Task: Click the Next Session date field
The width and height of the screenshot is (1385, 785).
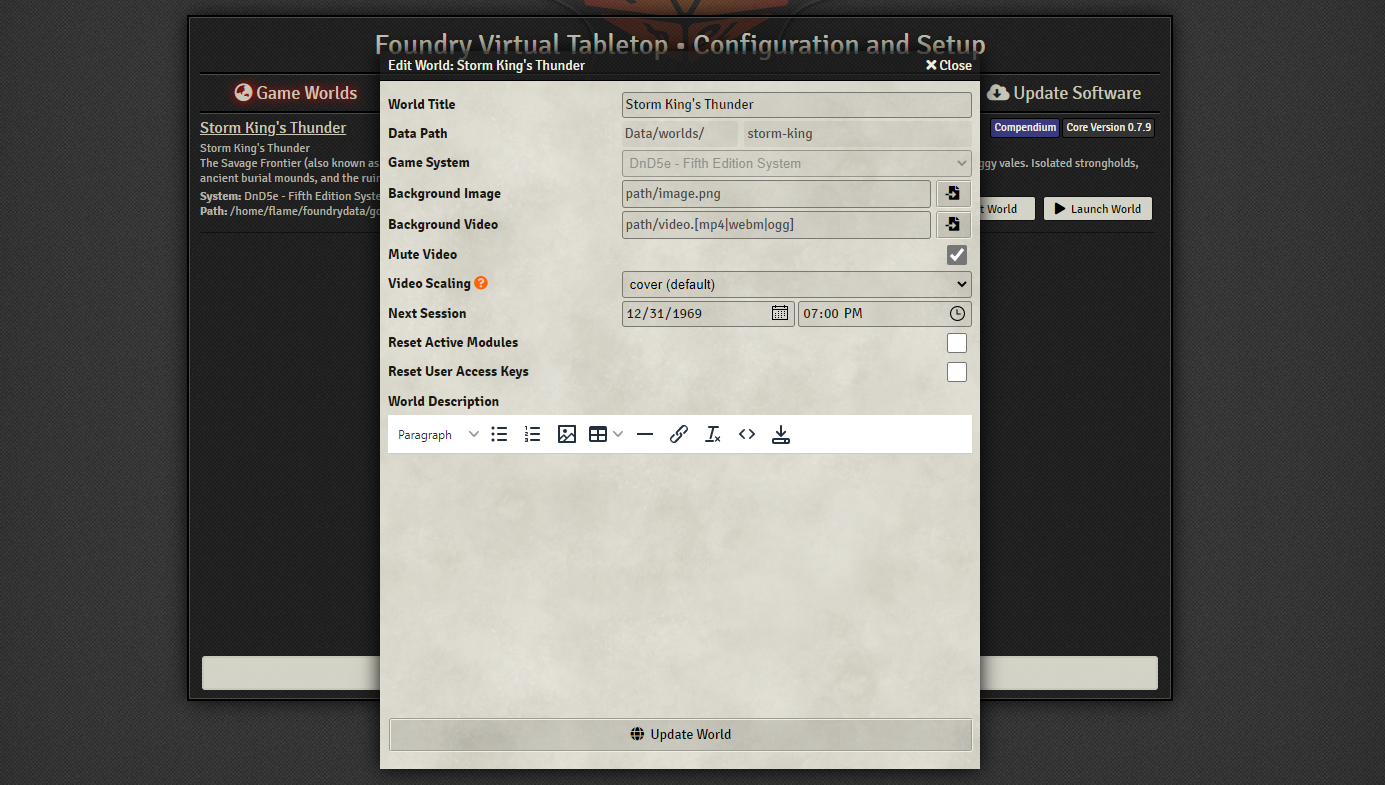Action: [x=708, y=313]
